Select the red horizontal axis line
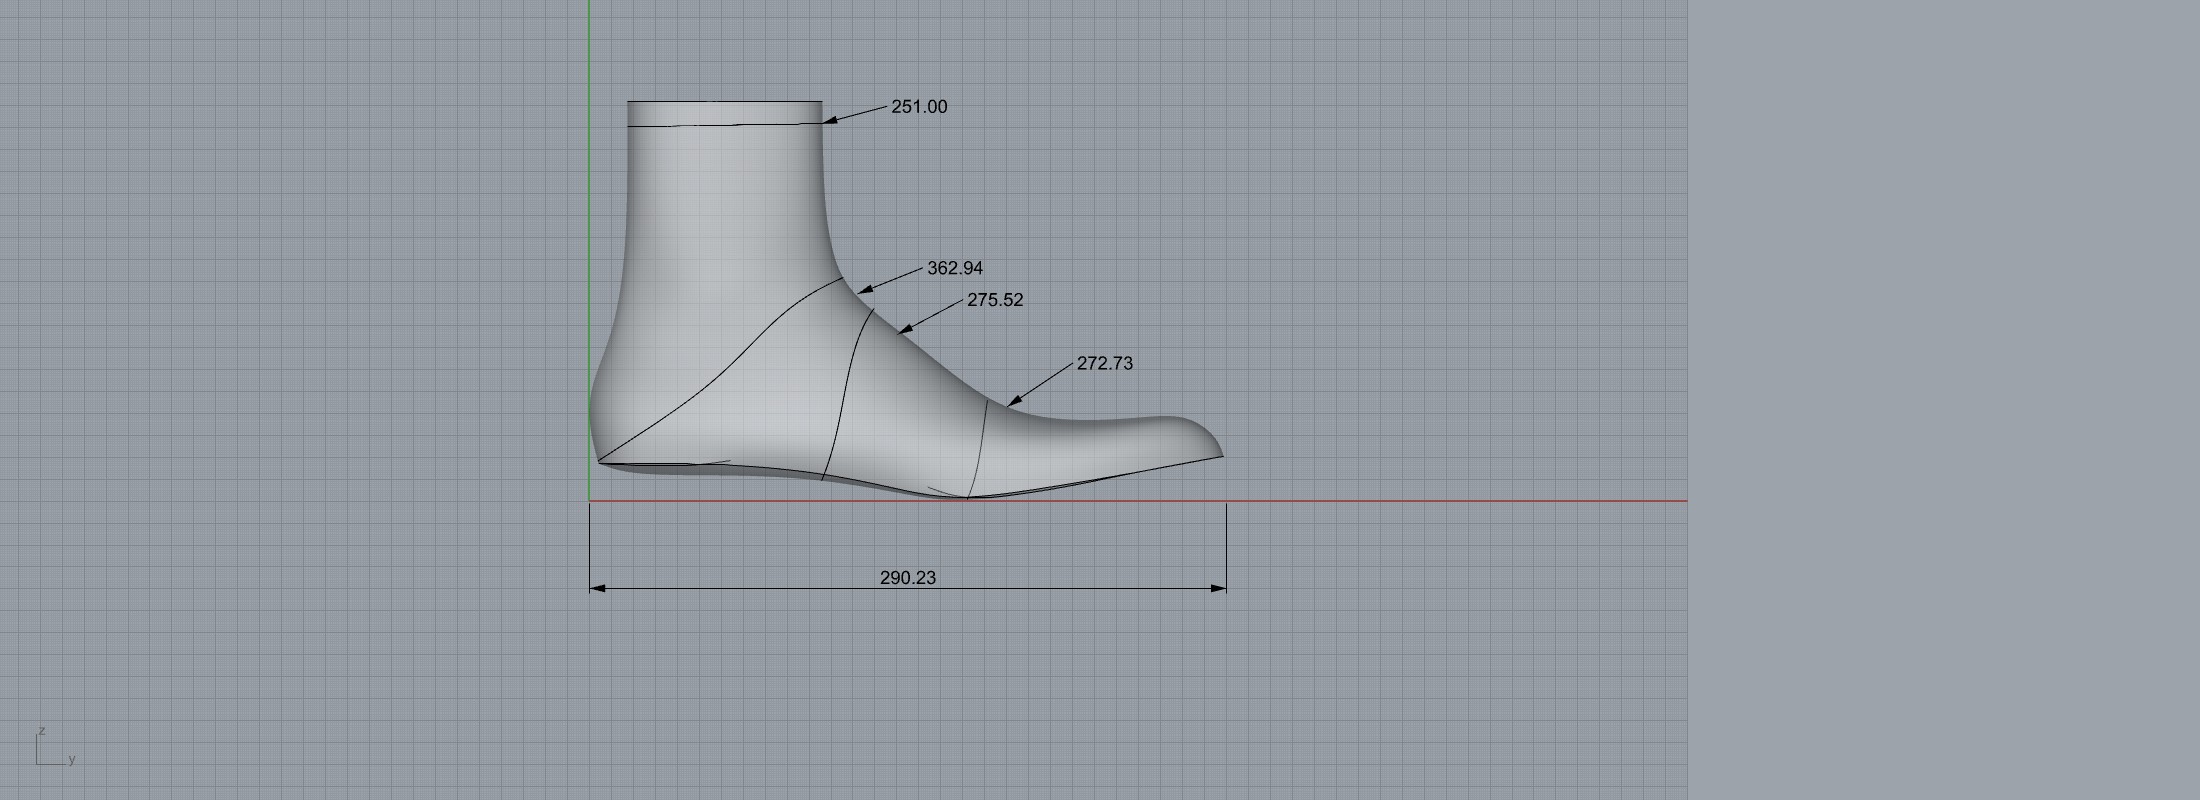This screenshot has width=2200, height=800. (1450, 501)
